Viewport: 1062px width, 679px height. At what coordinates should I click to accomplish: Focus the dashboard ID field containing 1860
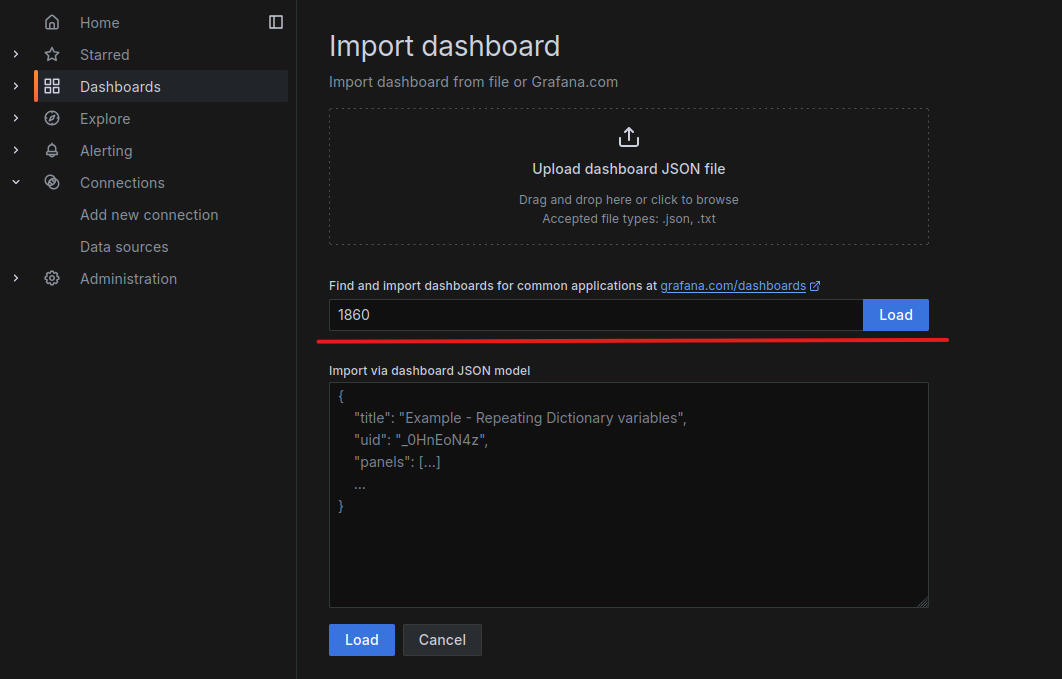595,315
